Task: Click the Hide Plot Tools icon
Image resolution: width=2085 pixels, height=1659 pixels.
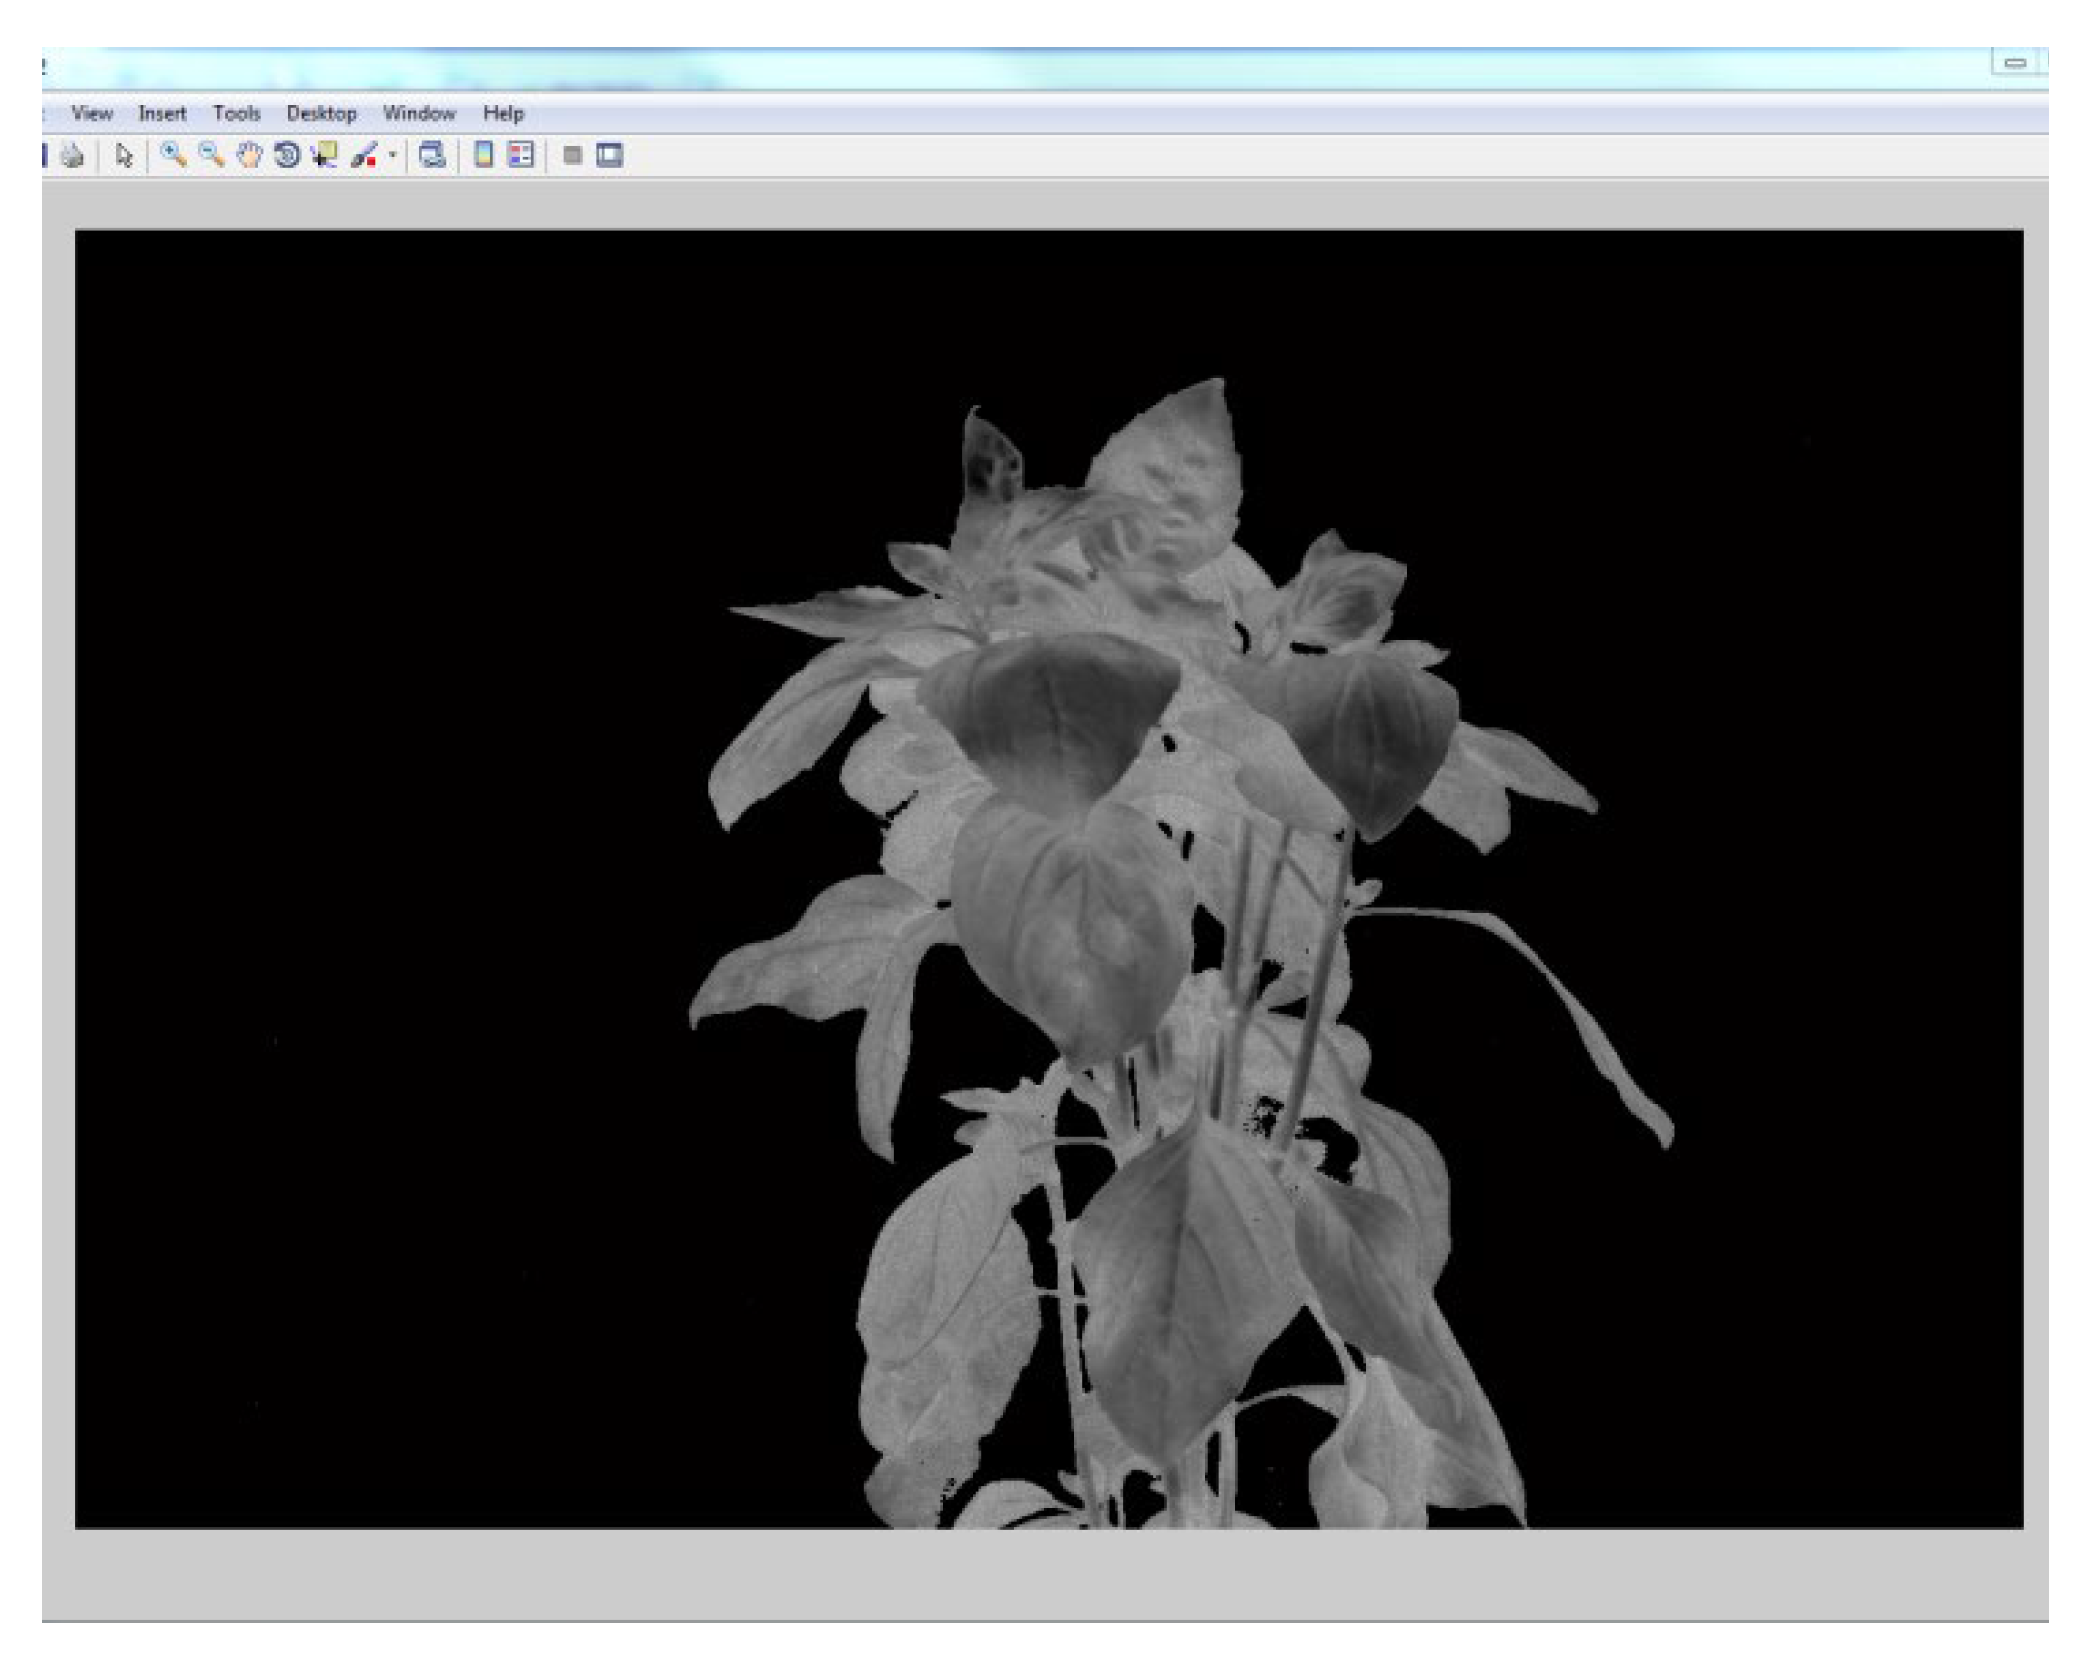Action: tap(572, 155)
